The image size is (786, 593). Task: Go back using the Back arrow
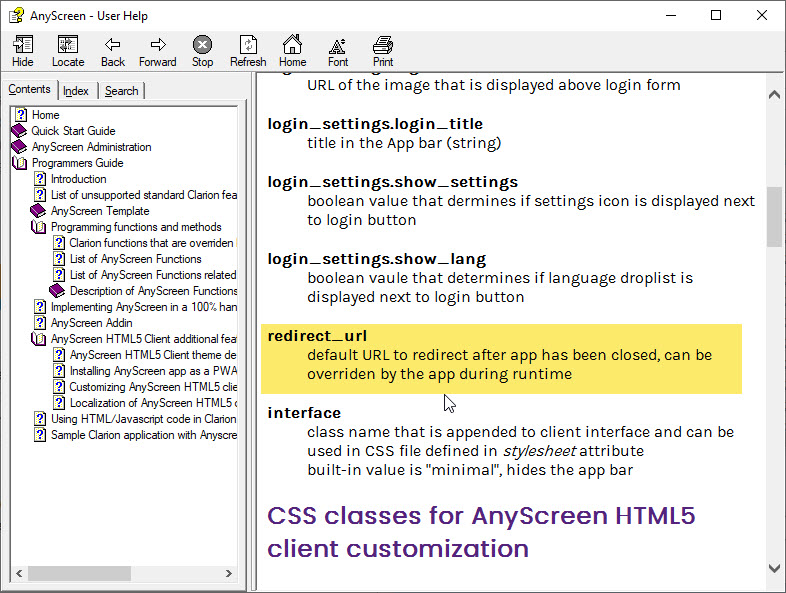pyautogui.click(x=113, y=51)
